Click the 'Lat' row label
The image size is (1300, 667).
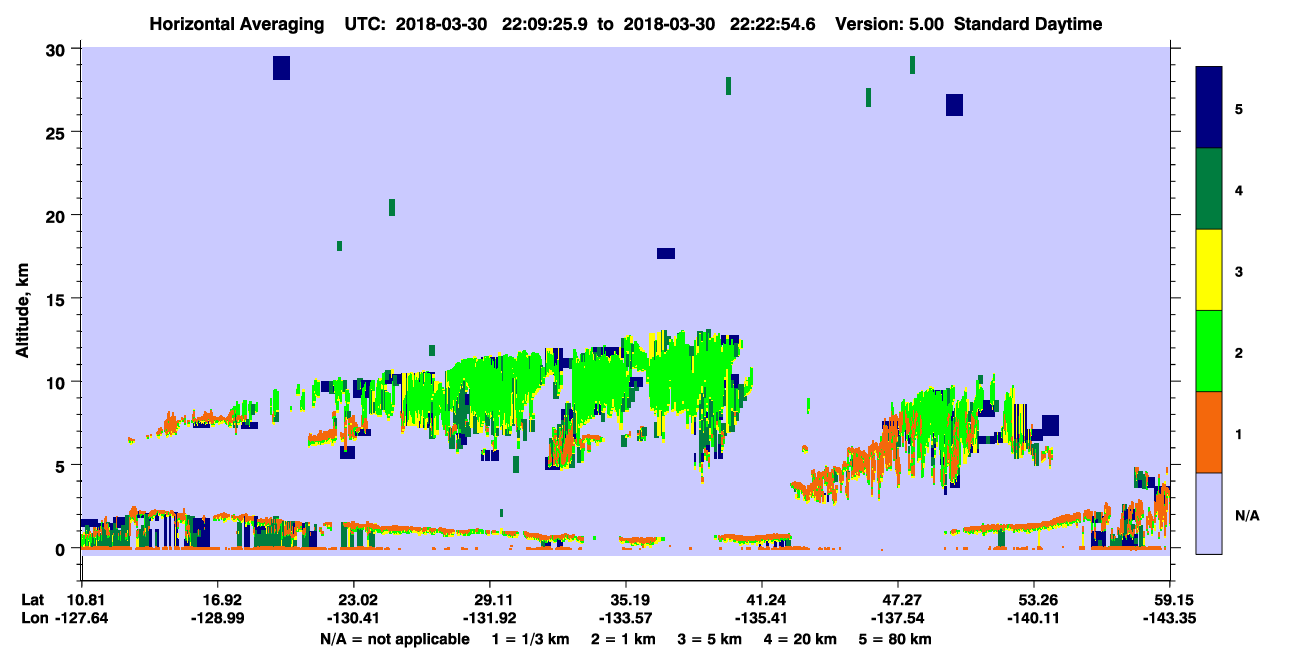point(32,600)
